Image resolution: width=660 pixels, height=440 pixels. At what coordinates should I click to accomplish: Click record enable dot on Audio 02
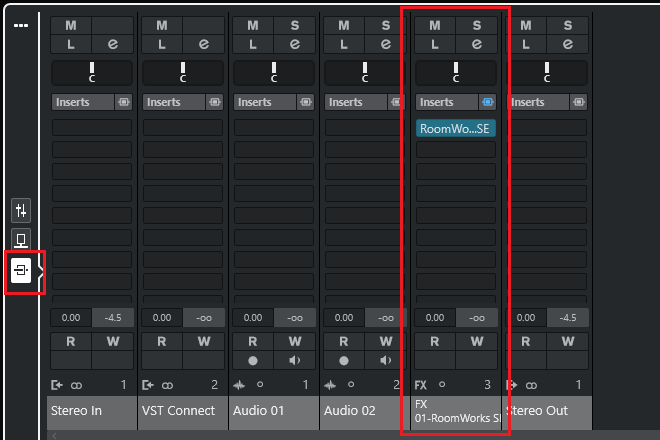coord(344,360)
